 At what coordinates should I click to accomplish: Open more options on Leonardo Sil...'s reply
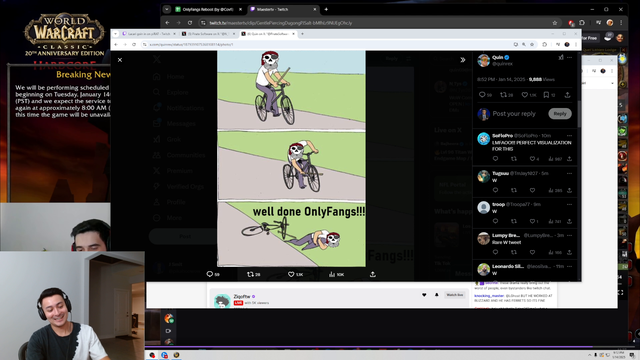click(569, 267)
